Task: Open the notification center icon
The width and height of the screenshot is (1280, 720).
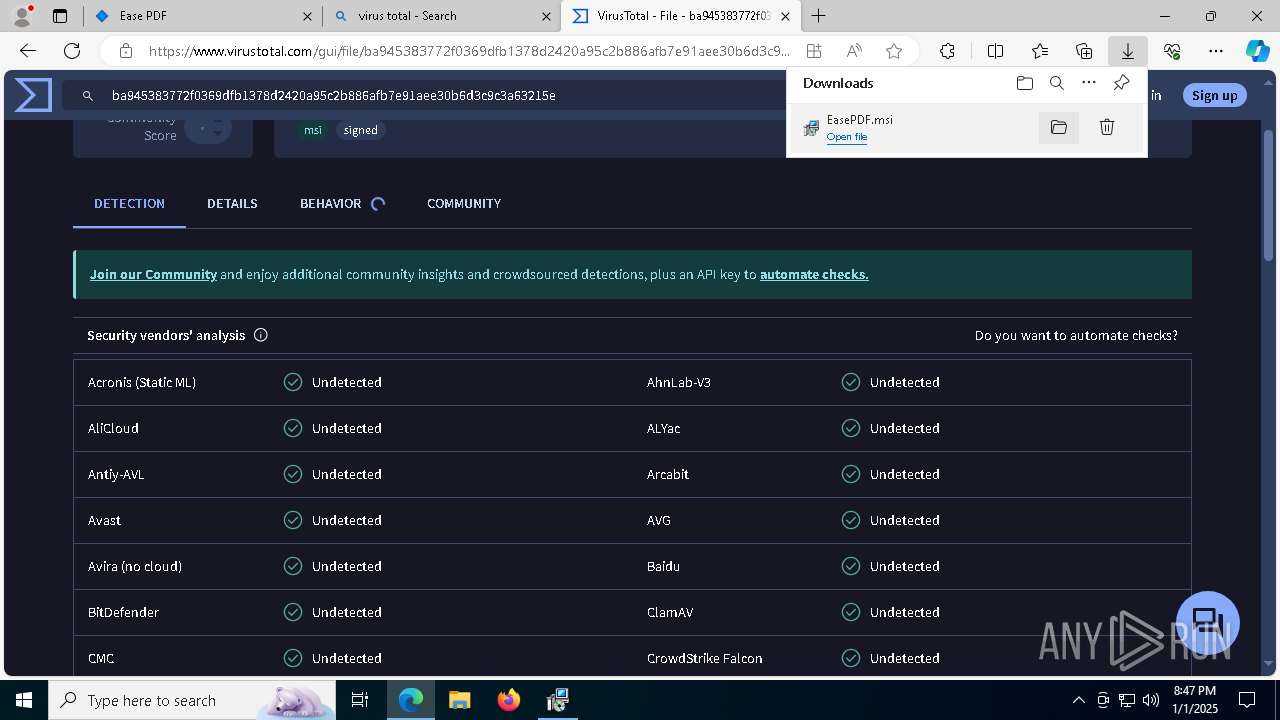Action: [x=1247, y=700]
